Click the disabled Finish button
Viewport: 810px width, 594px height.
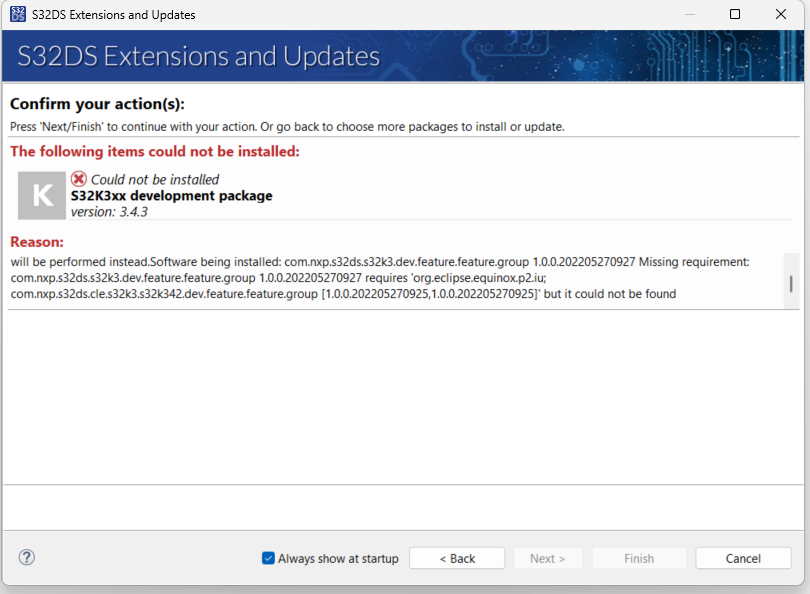639,558
